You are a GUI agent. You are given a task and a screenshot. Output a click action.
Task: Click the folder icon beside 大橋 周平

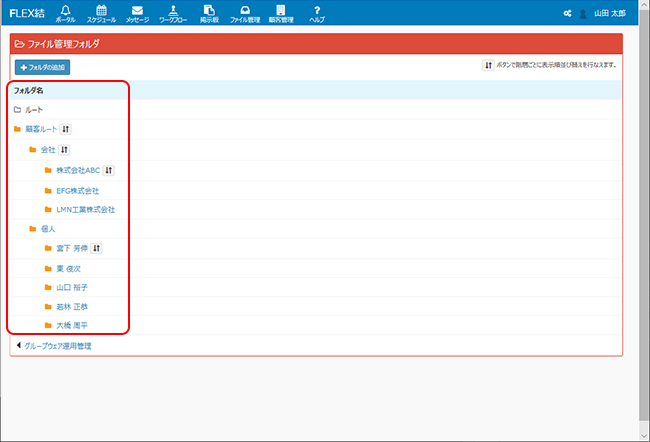click(x=48, y=325)
